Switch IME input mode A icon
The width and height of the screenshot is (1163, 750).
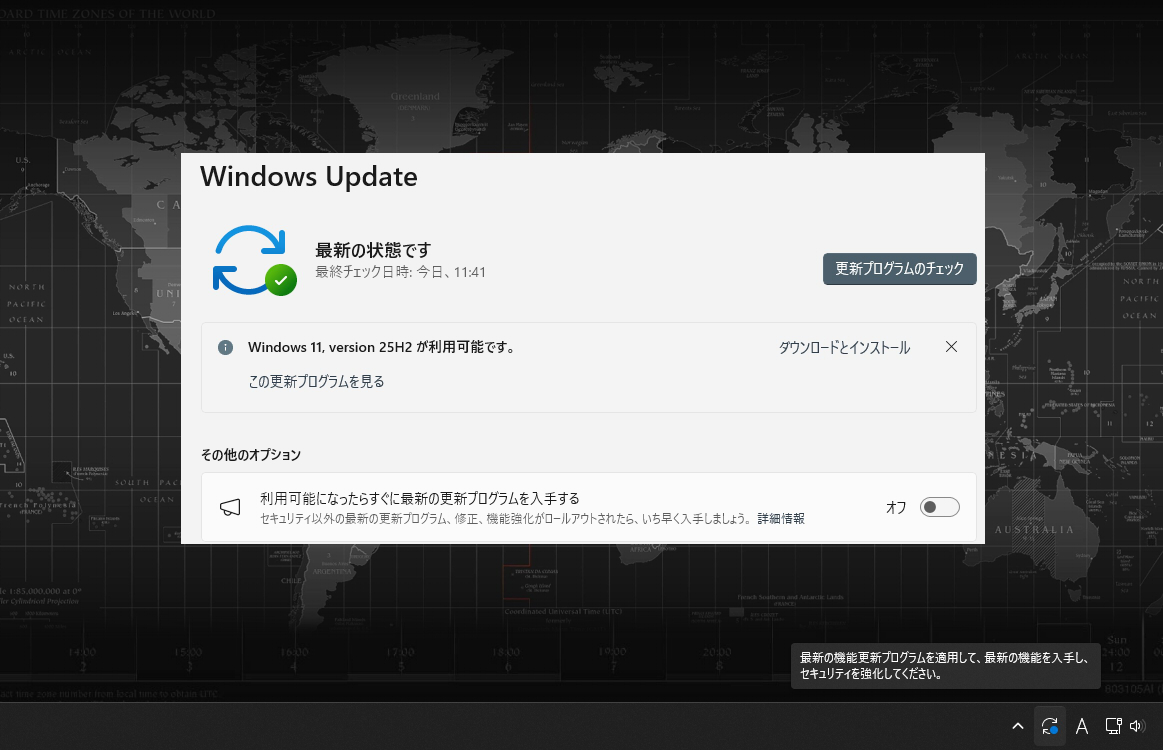pyautogui.click(x=1081, y=726)
